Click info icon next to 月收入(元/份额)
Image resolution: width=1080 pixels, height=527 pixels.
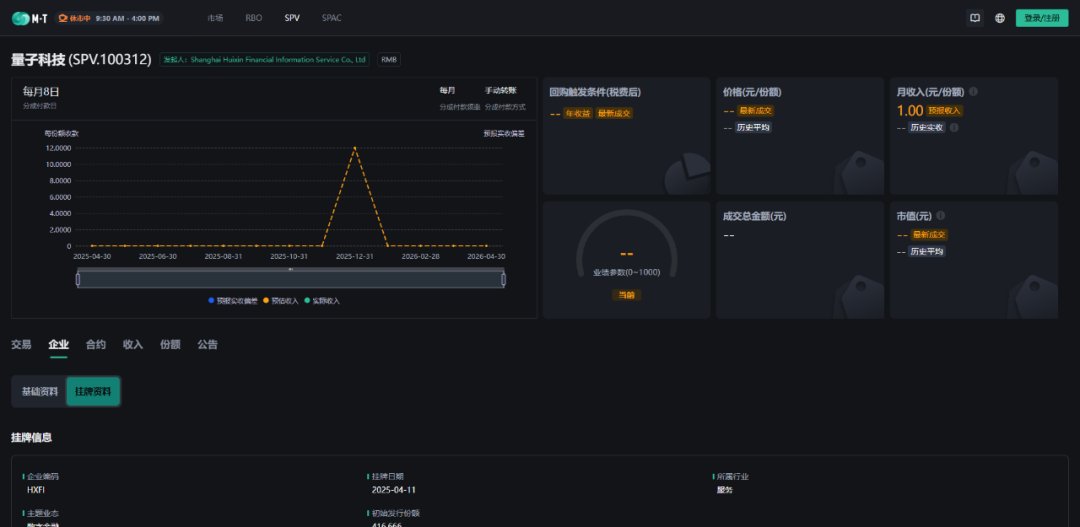(x=973, y=92)
